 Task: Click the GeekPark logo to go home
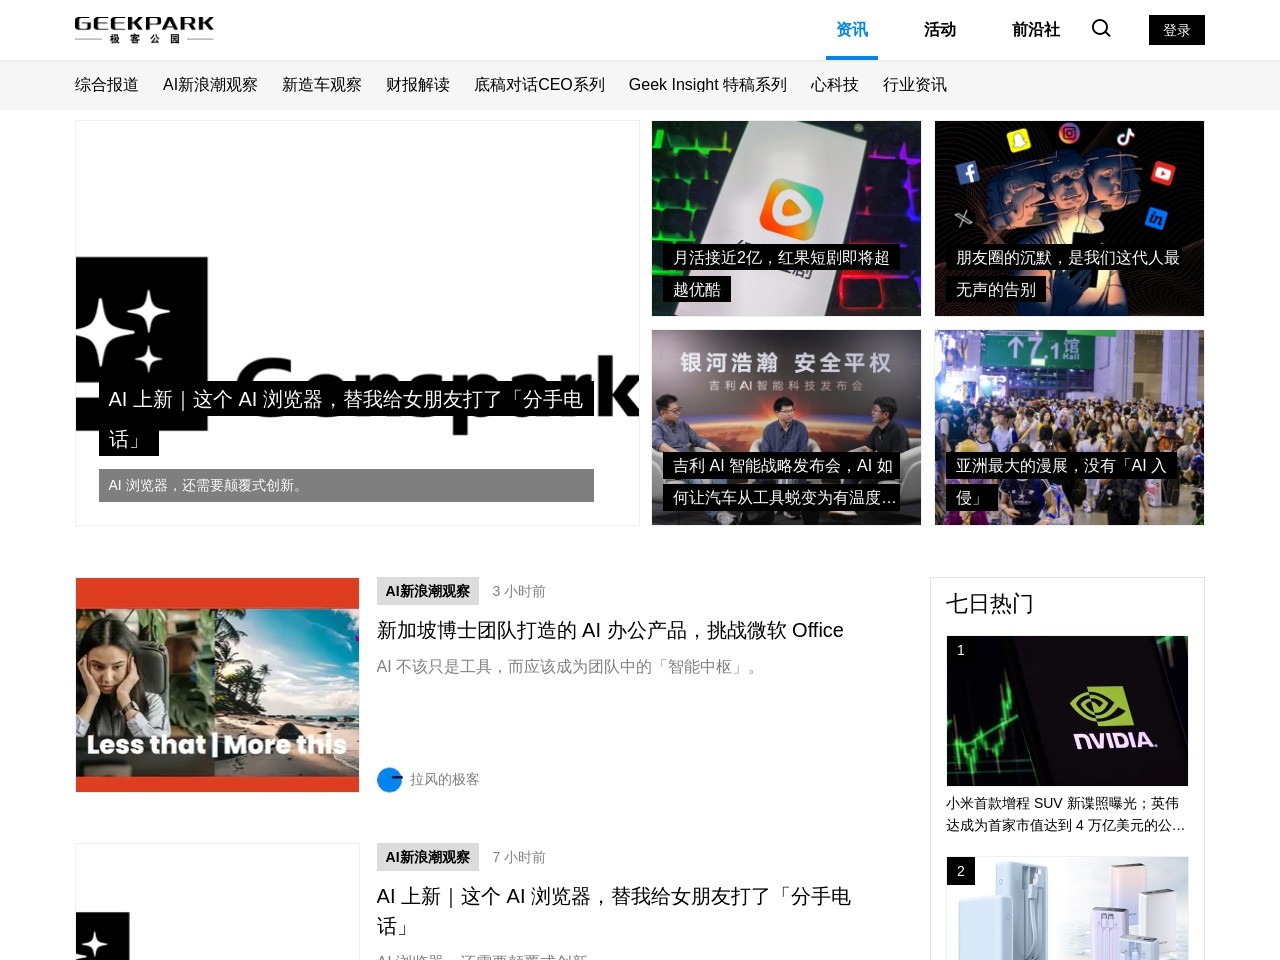(143, 29)
